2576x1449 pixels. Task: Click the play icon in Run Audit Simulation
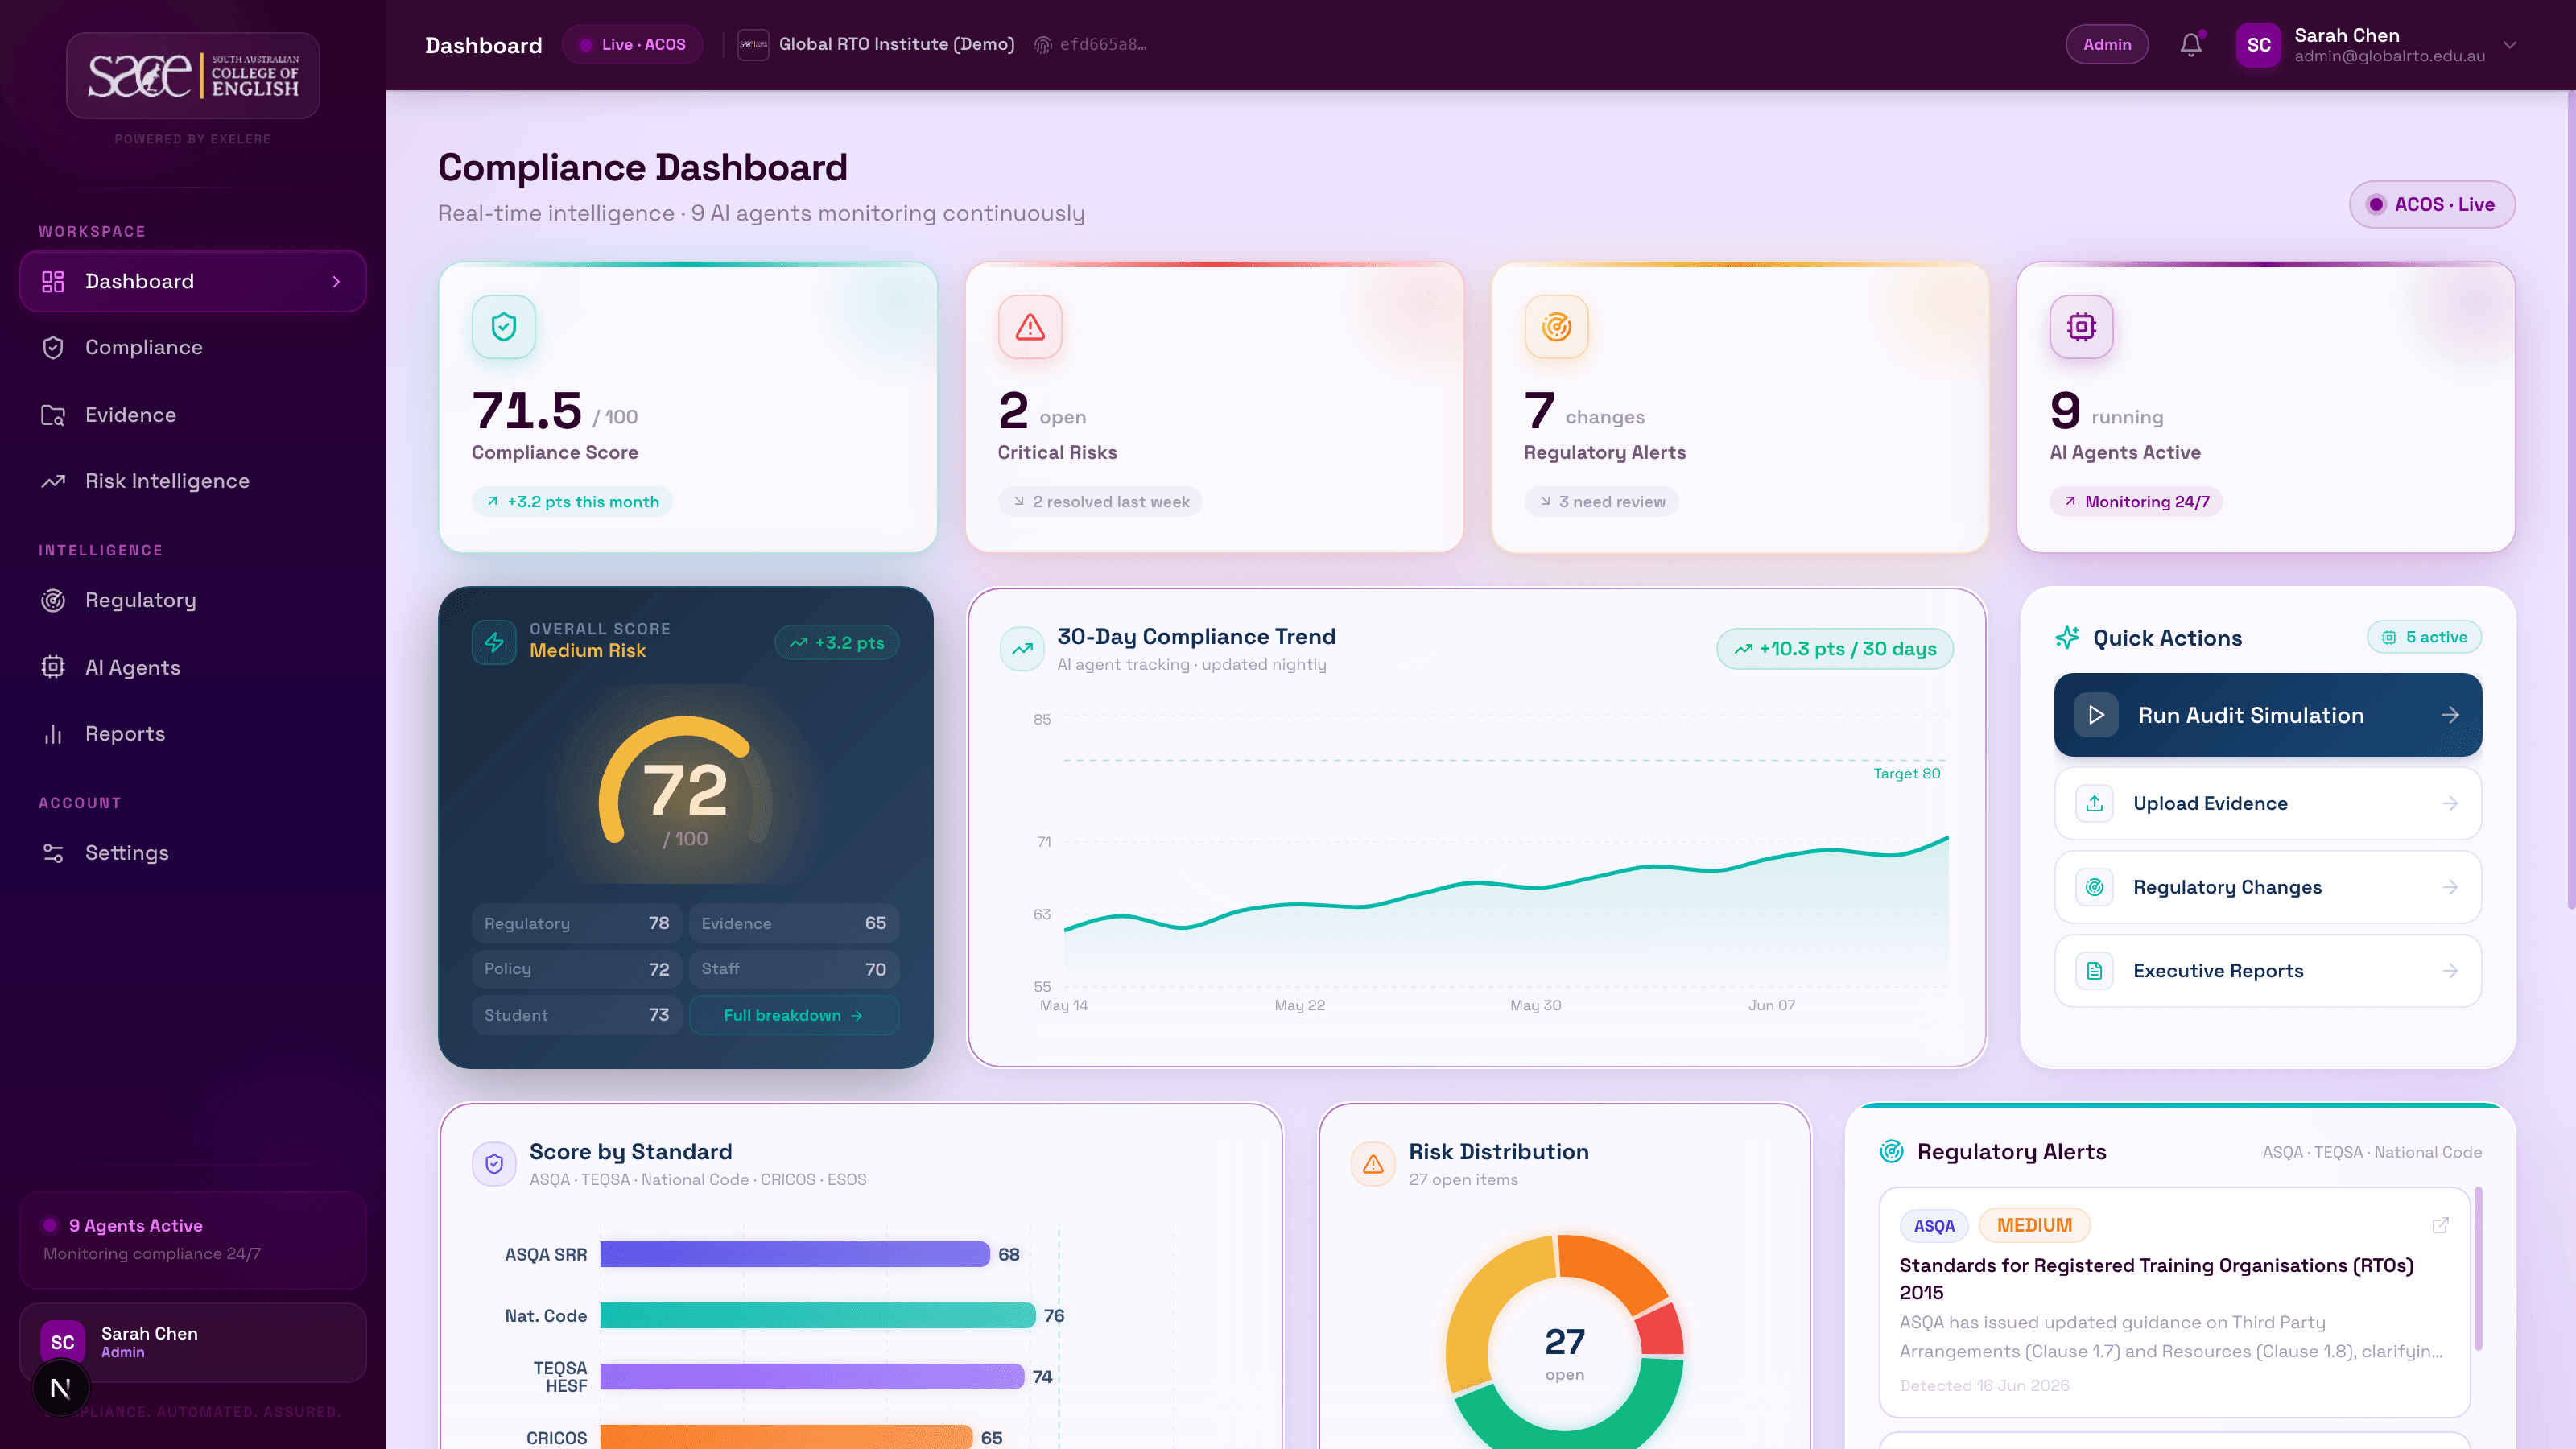click(2096, 715)
